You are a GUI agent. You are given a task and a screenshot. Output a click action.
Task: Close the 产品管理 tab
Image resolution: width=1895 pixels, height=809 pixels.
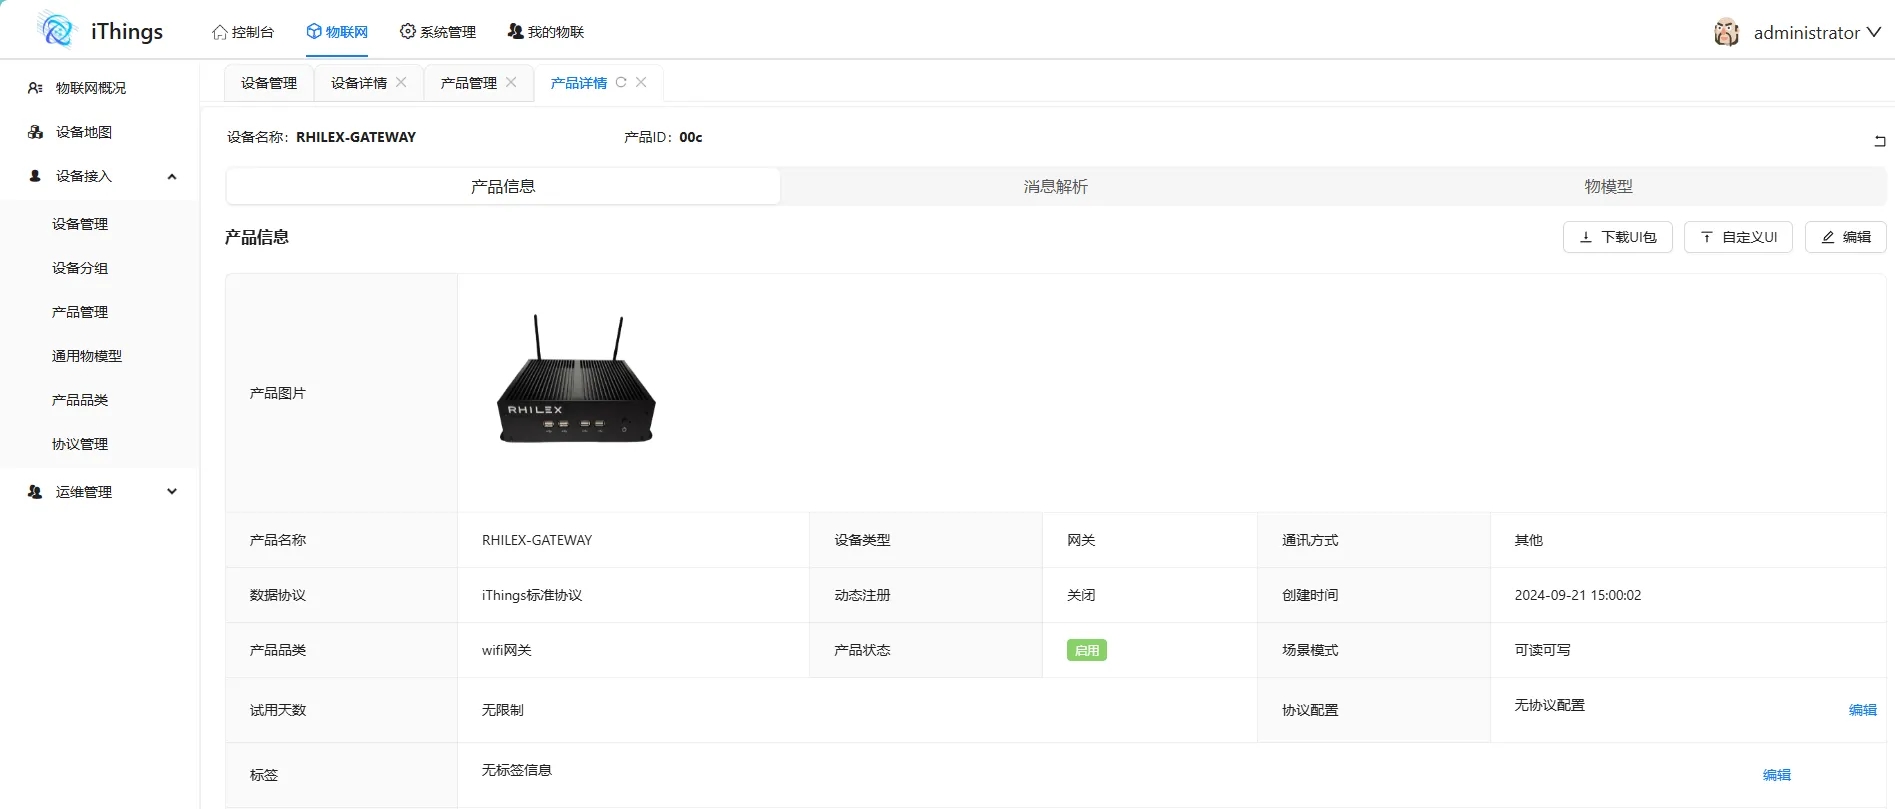pyautogui.click(x=511, y=83)
